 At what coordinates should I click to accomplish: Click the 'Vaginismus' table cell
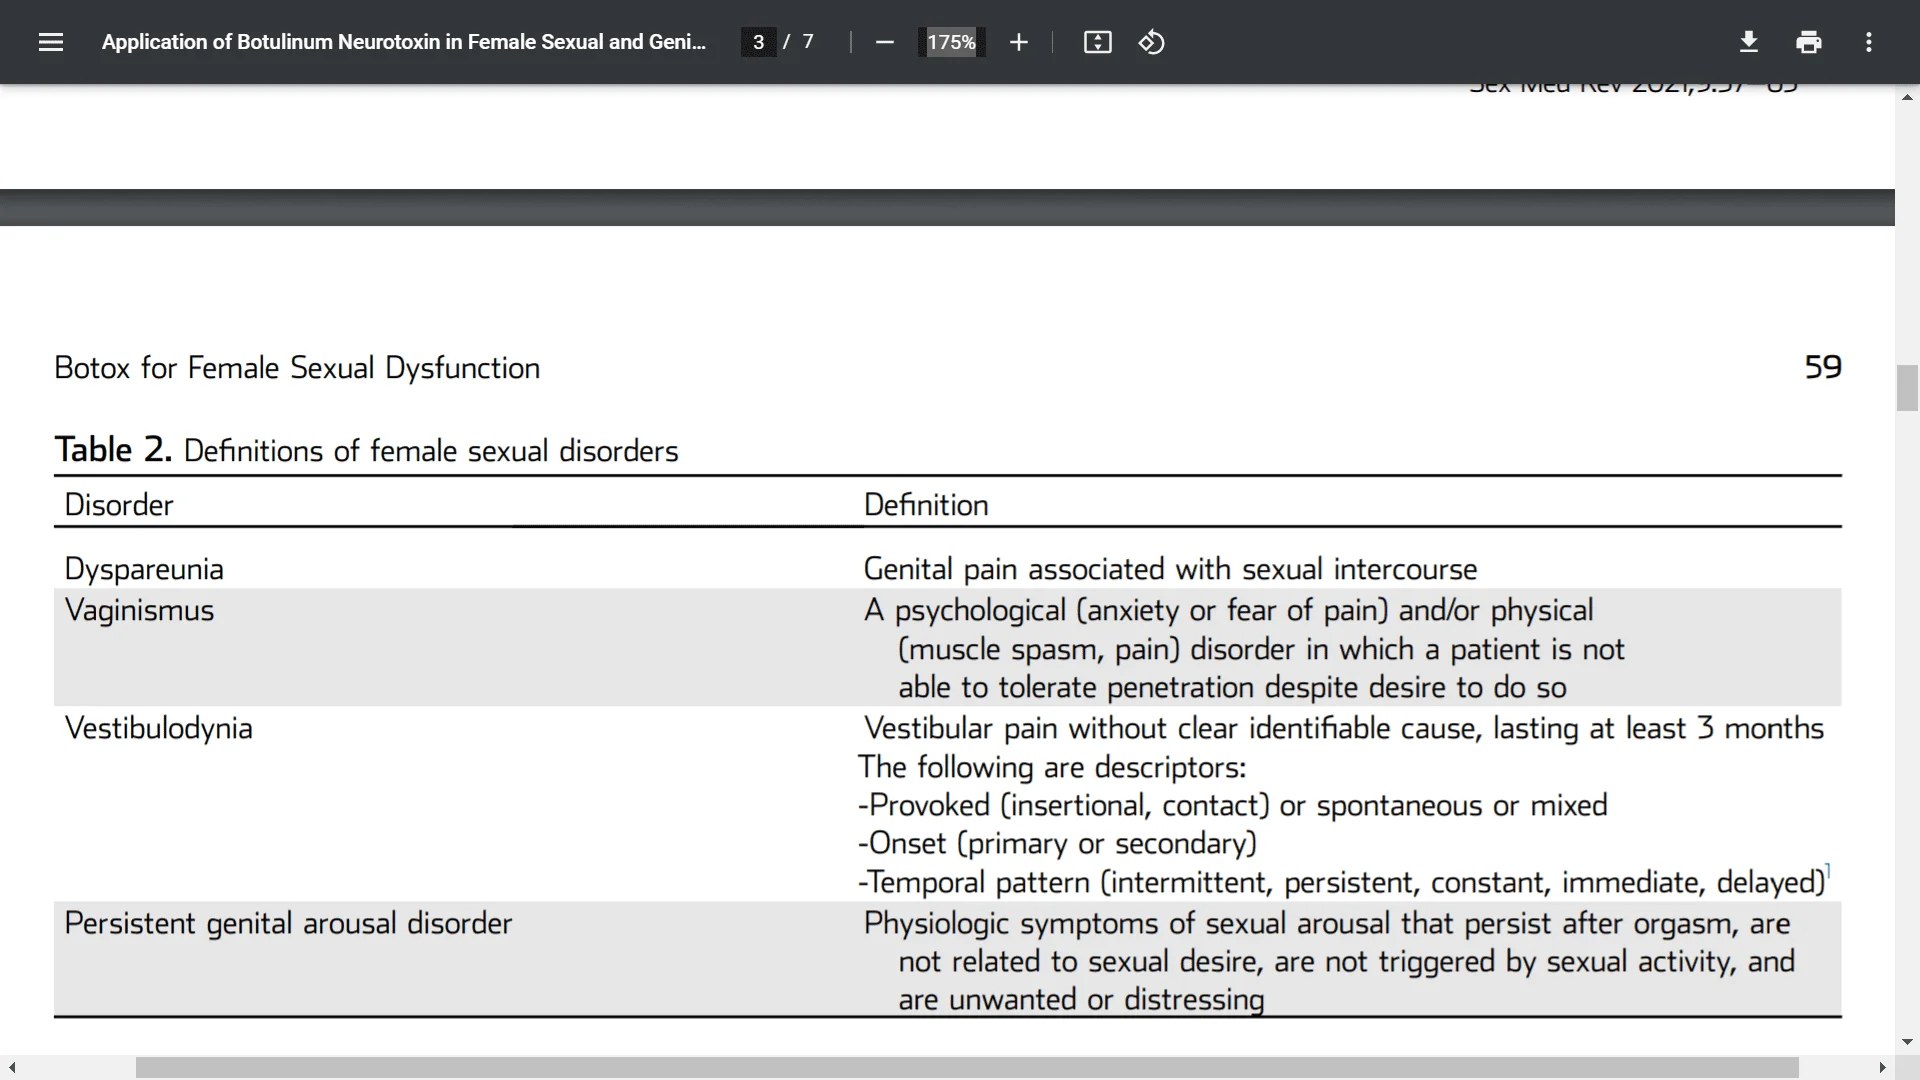(139, 610)
